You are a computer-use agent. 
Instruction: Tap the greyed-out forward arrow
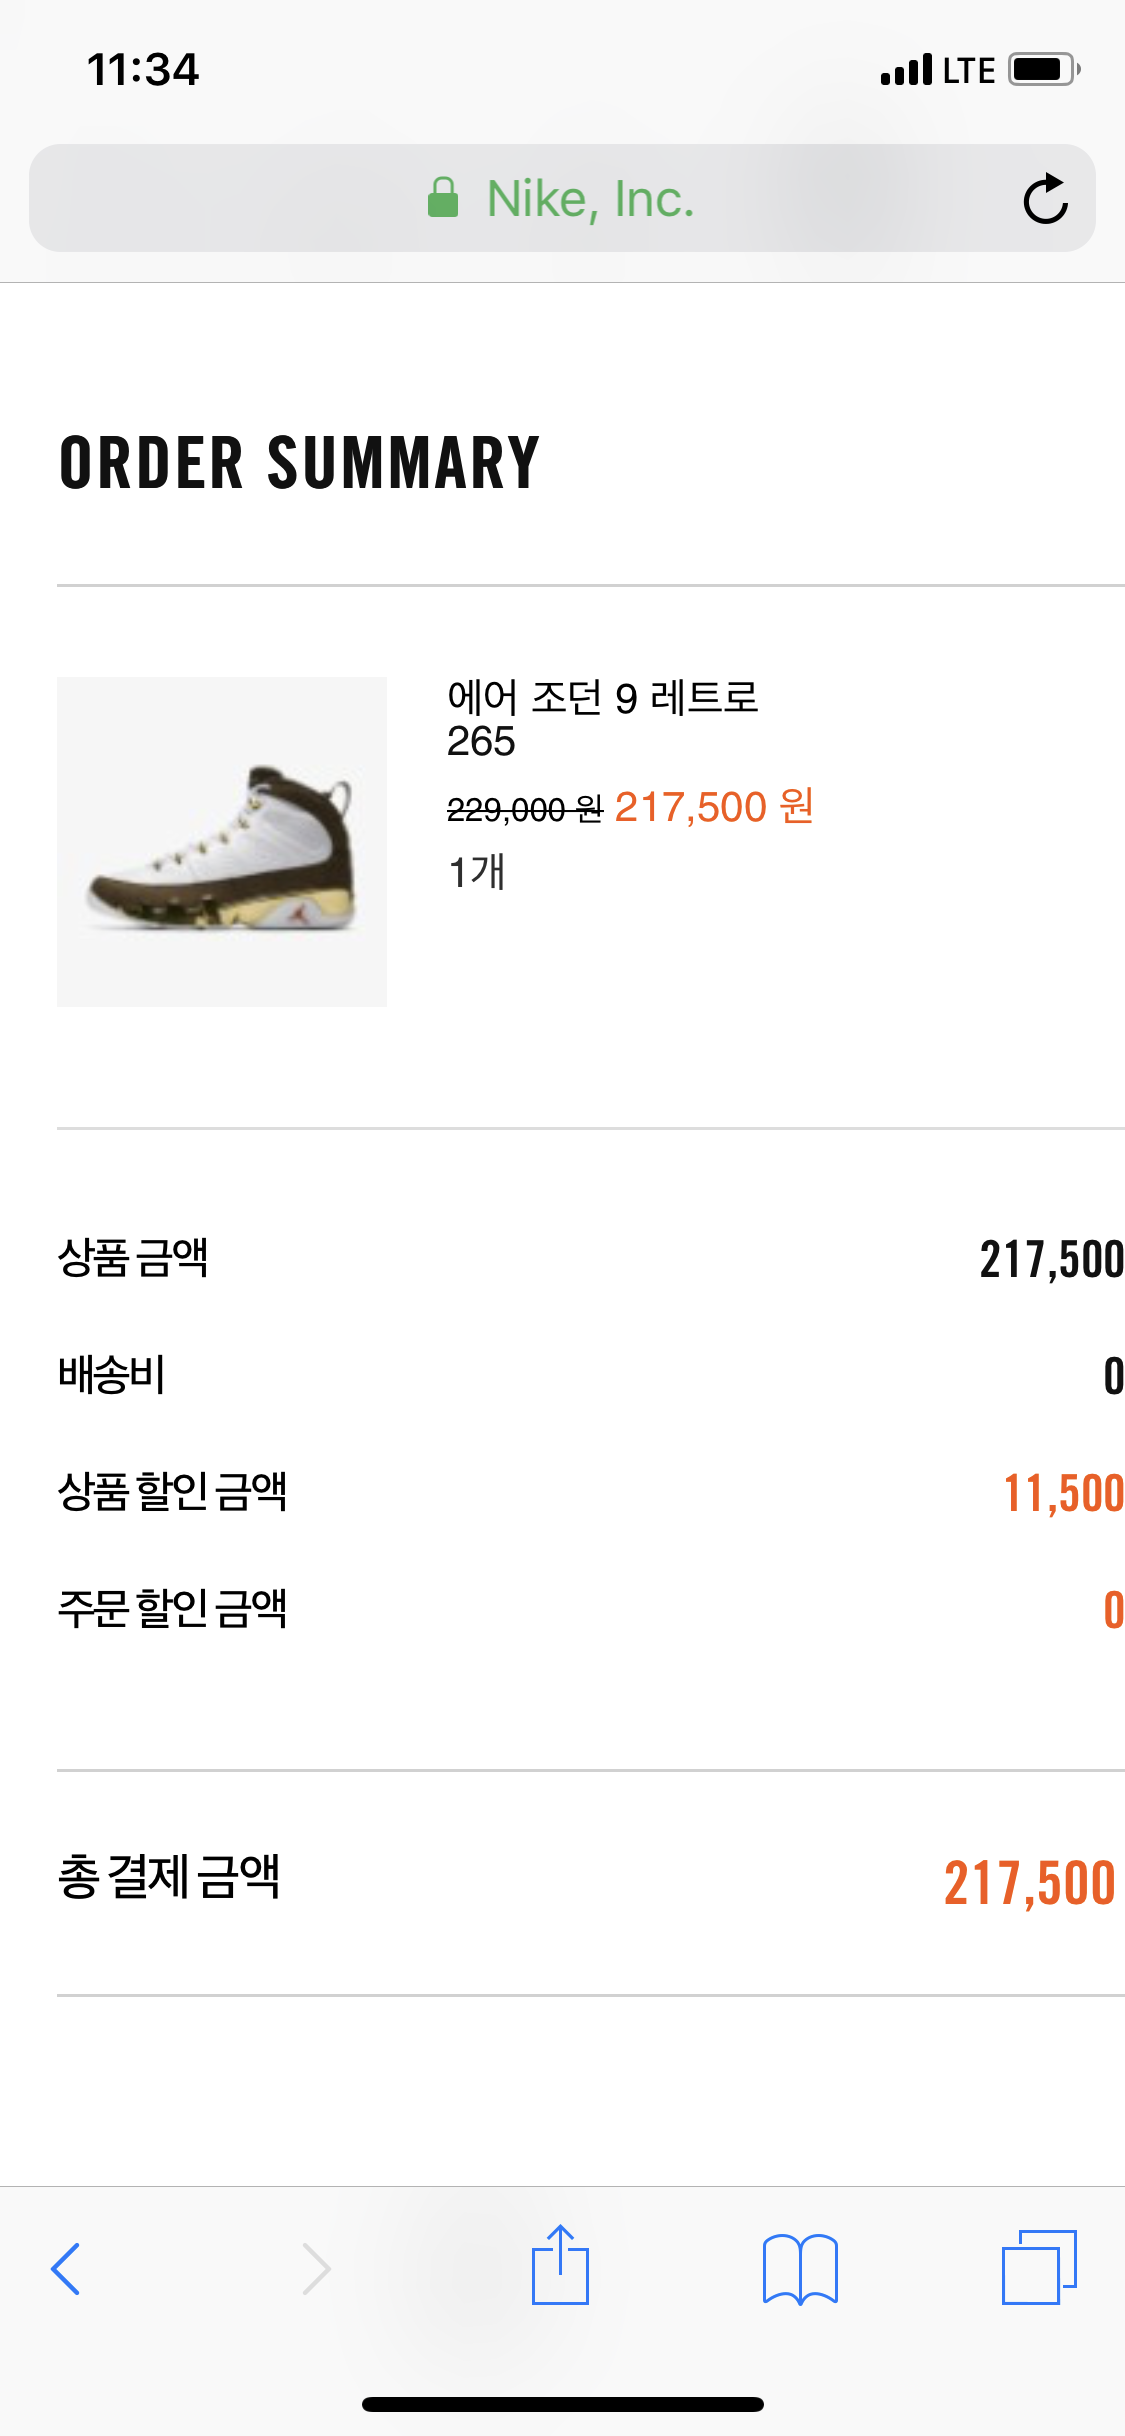(316, 2268)
